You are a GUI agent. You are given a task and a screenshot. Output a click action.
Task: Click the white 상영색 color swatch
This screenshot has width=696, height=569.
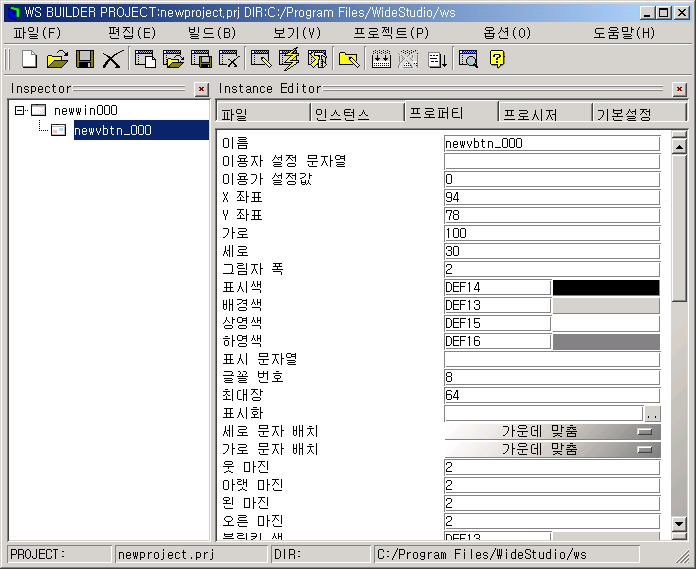coord(606,324)
